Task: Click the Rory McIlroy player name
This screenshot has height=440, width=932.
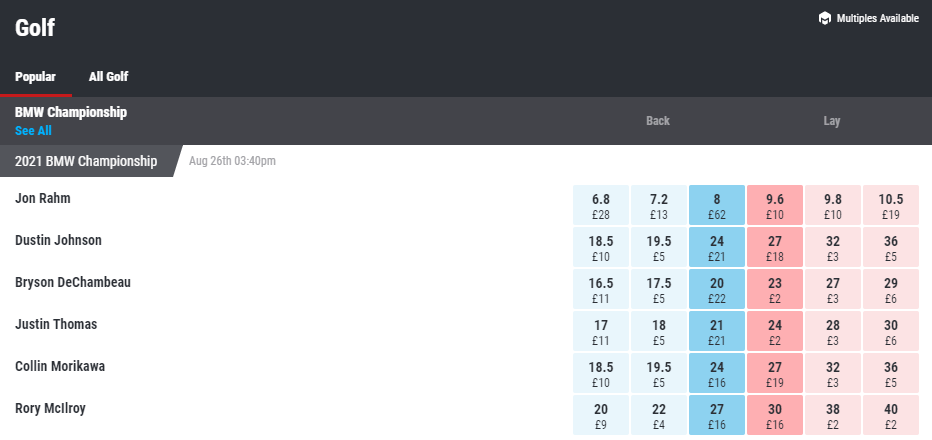Action: 50,408
